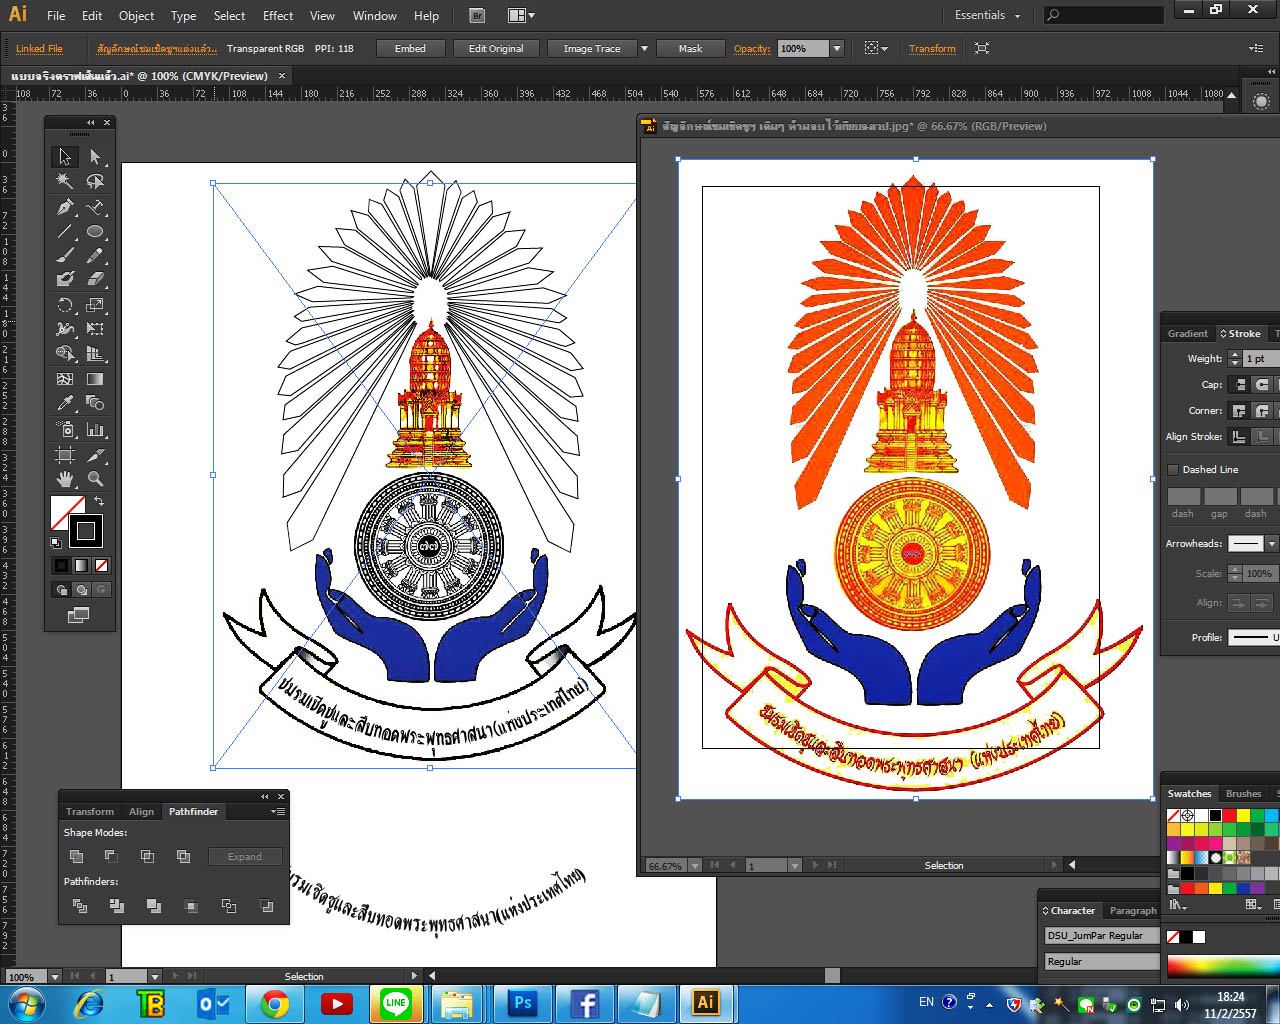The width and height of the screenshot is (1280, 1024).
Task: Open the Object menu
Action: click(136, 15)
